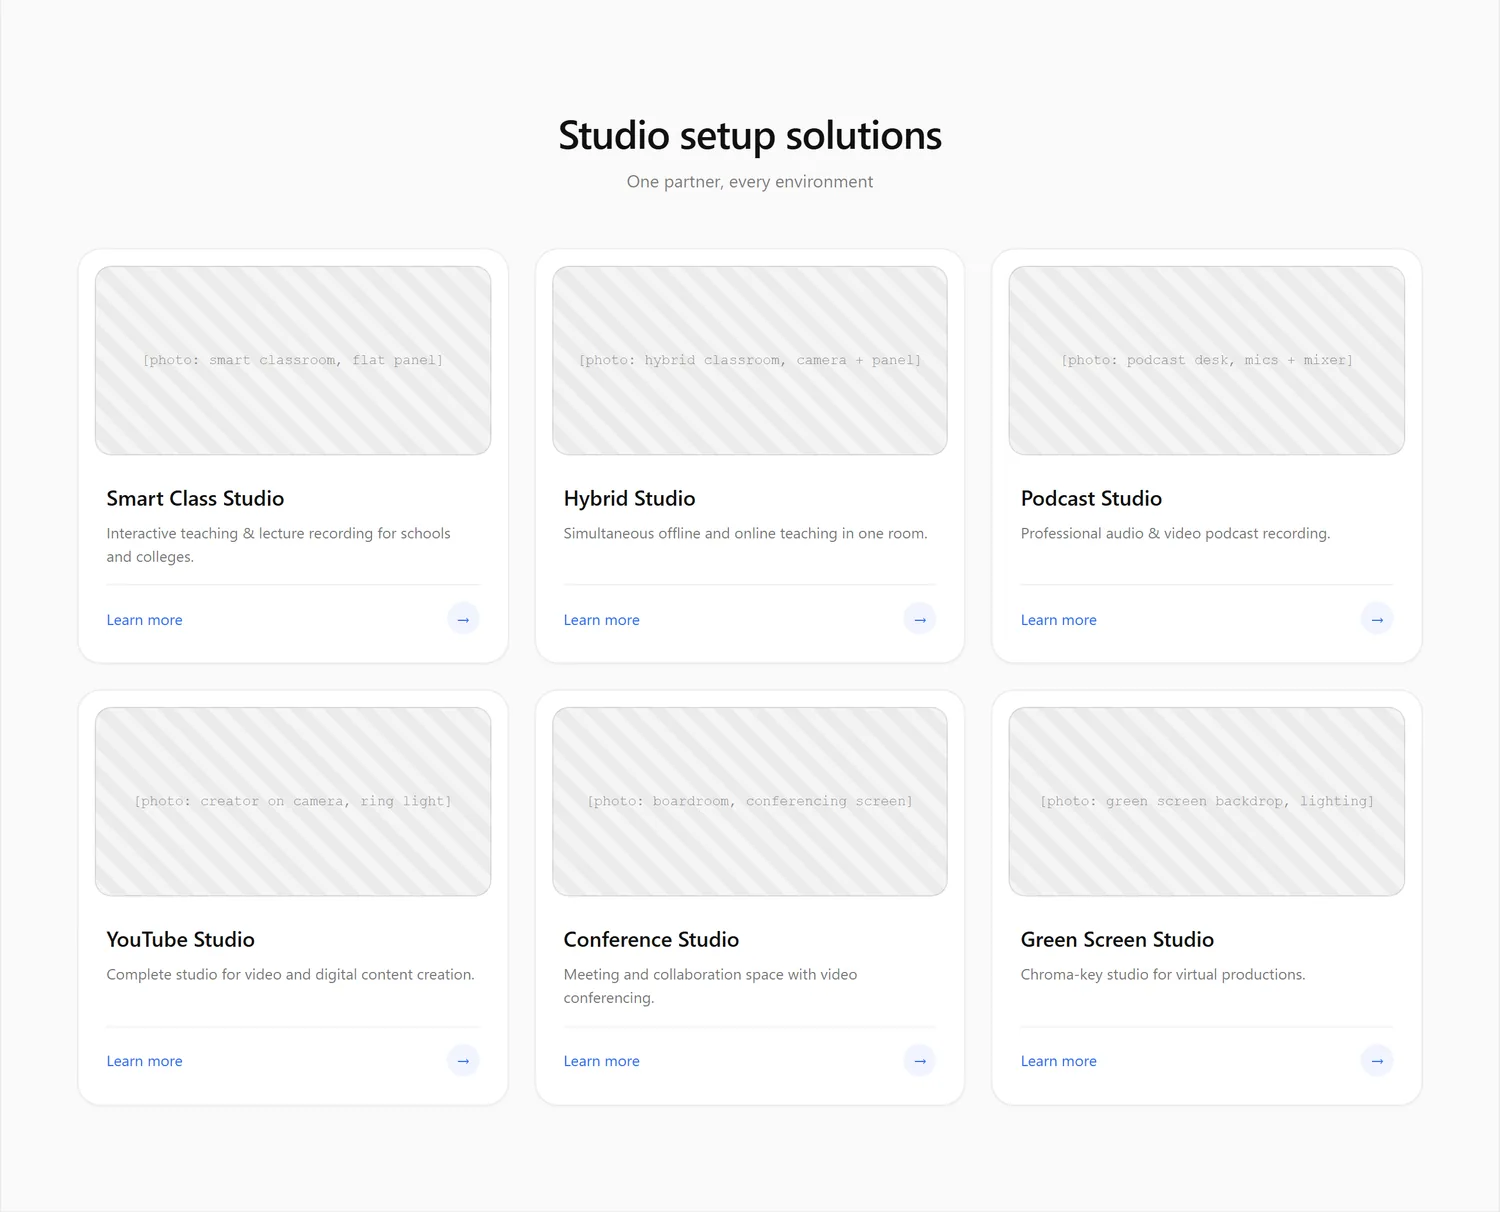Open the creator on camera photo placeholder
1500x1212 pixels.
(x=293, y=801)
